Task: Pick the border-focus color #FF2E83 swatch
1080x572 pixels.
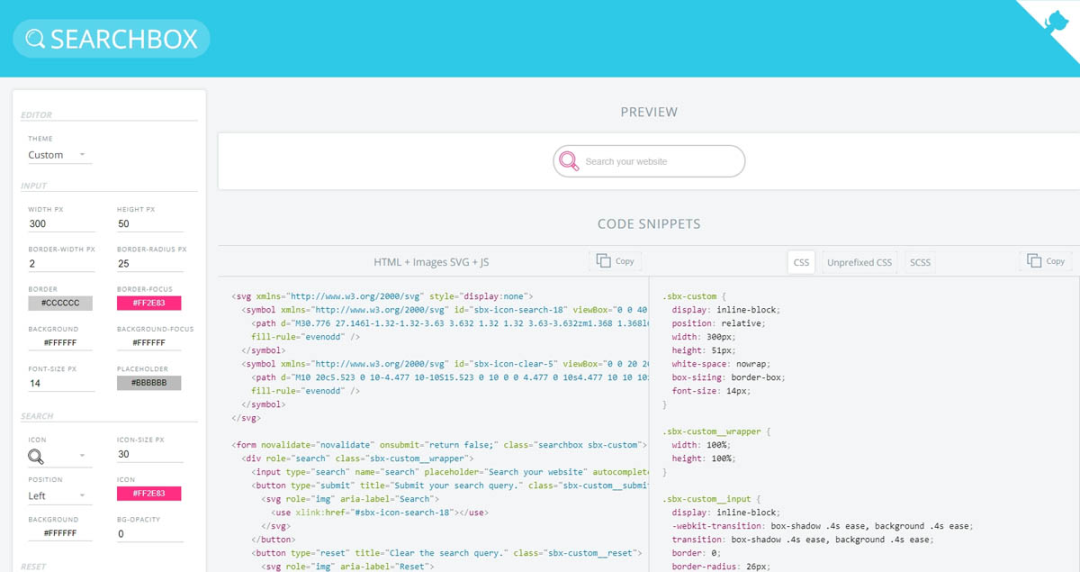Action: tap(149, 303)
